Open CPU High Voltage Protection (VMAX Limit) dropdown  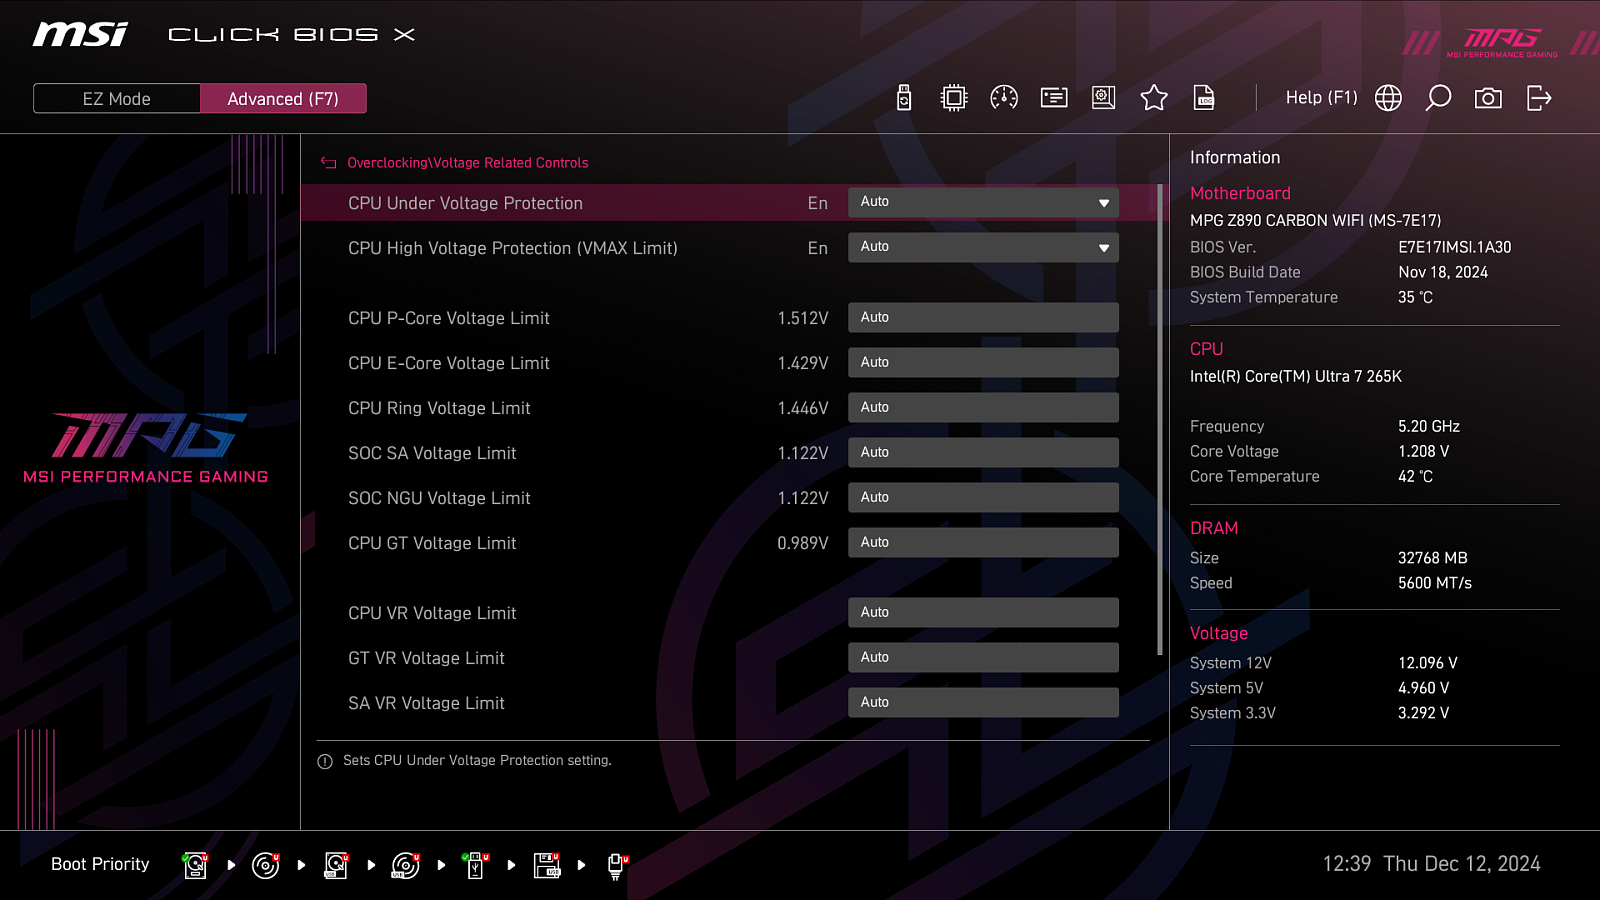pos(983,247)
